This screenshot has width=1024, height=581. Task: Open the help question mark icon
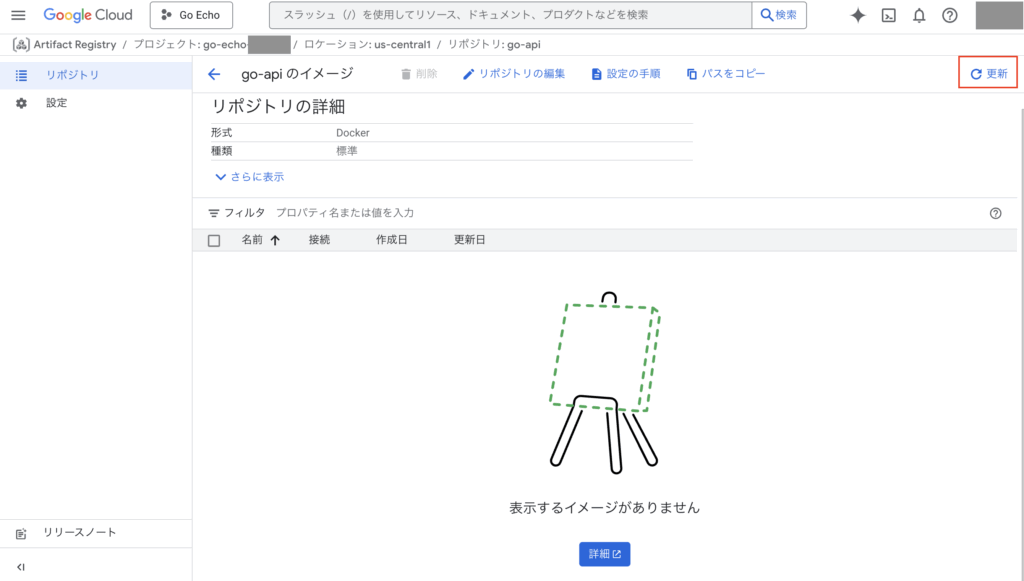950,15
